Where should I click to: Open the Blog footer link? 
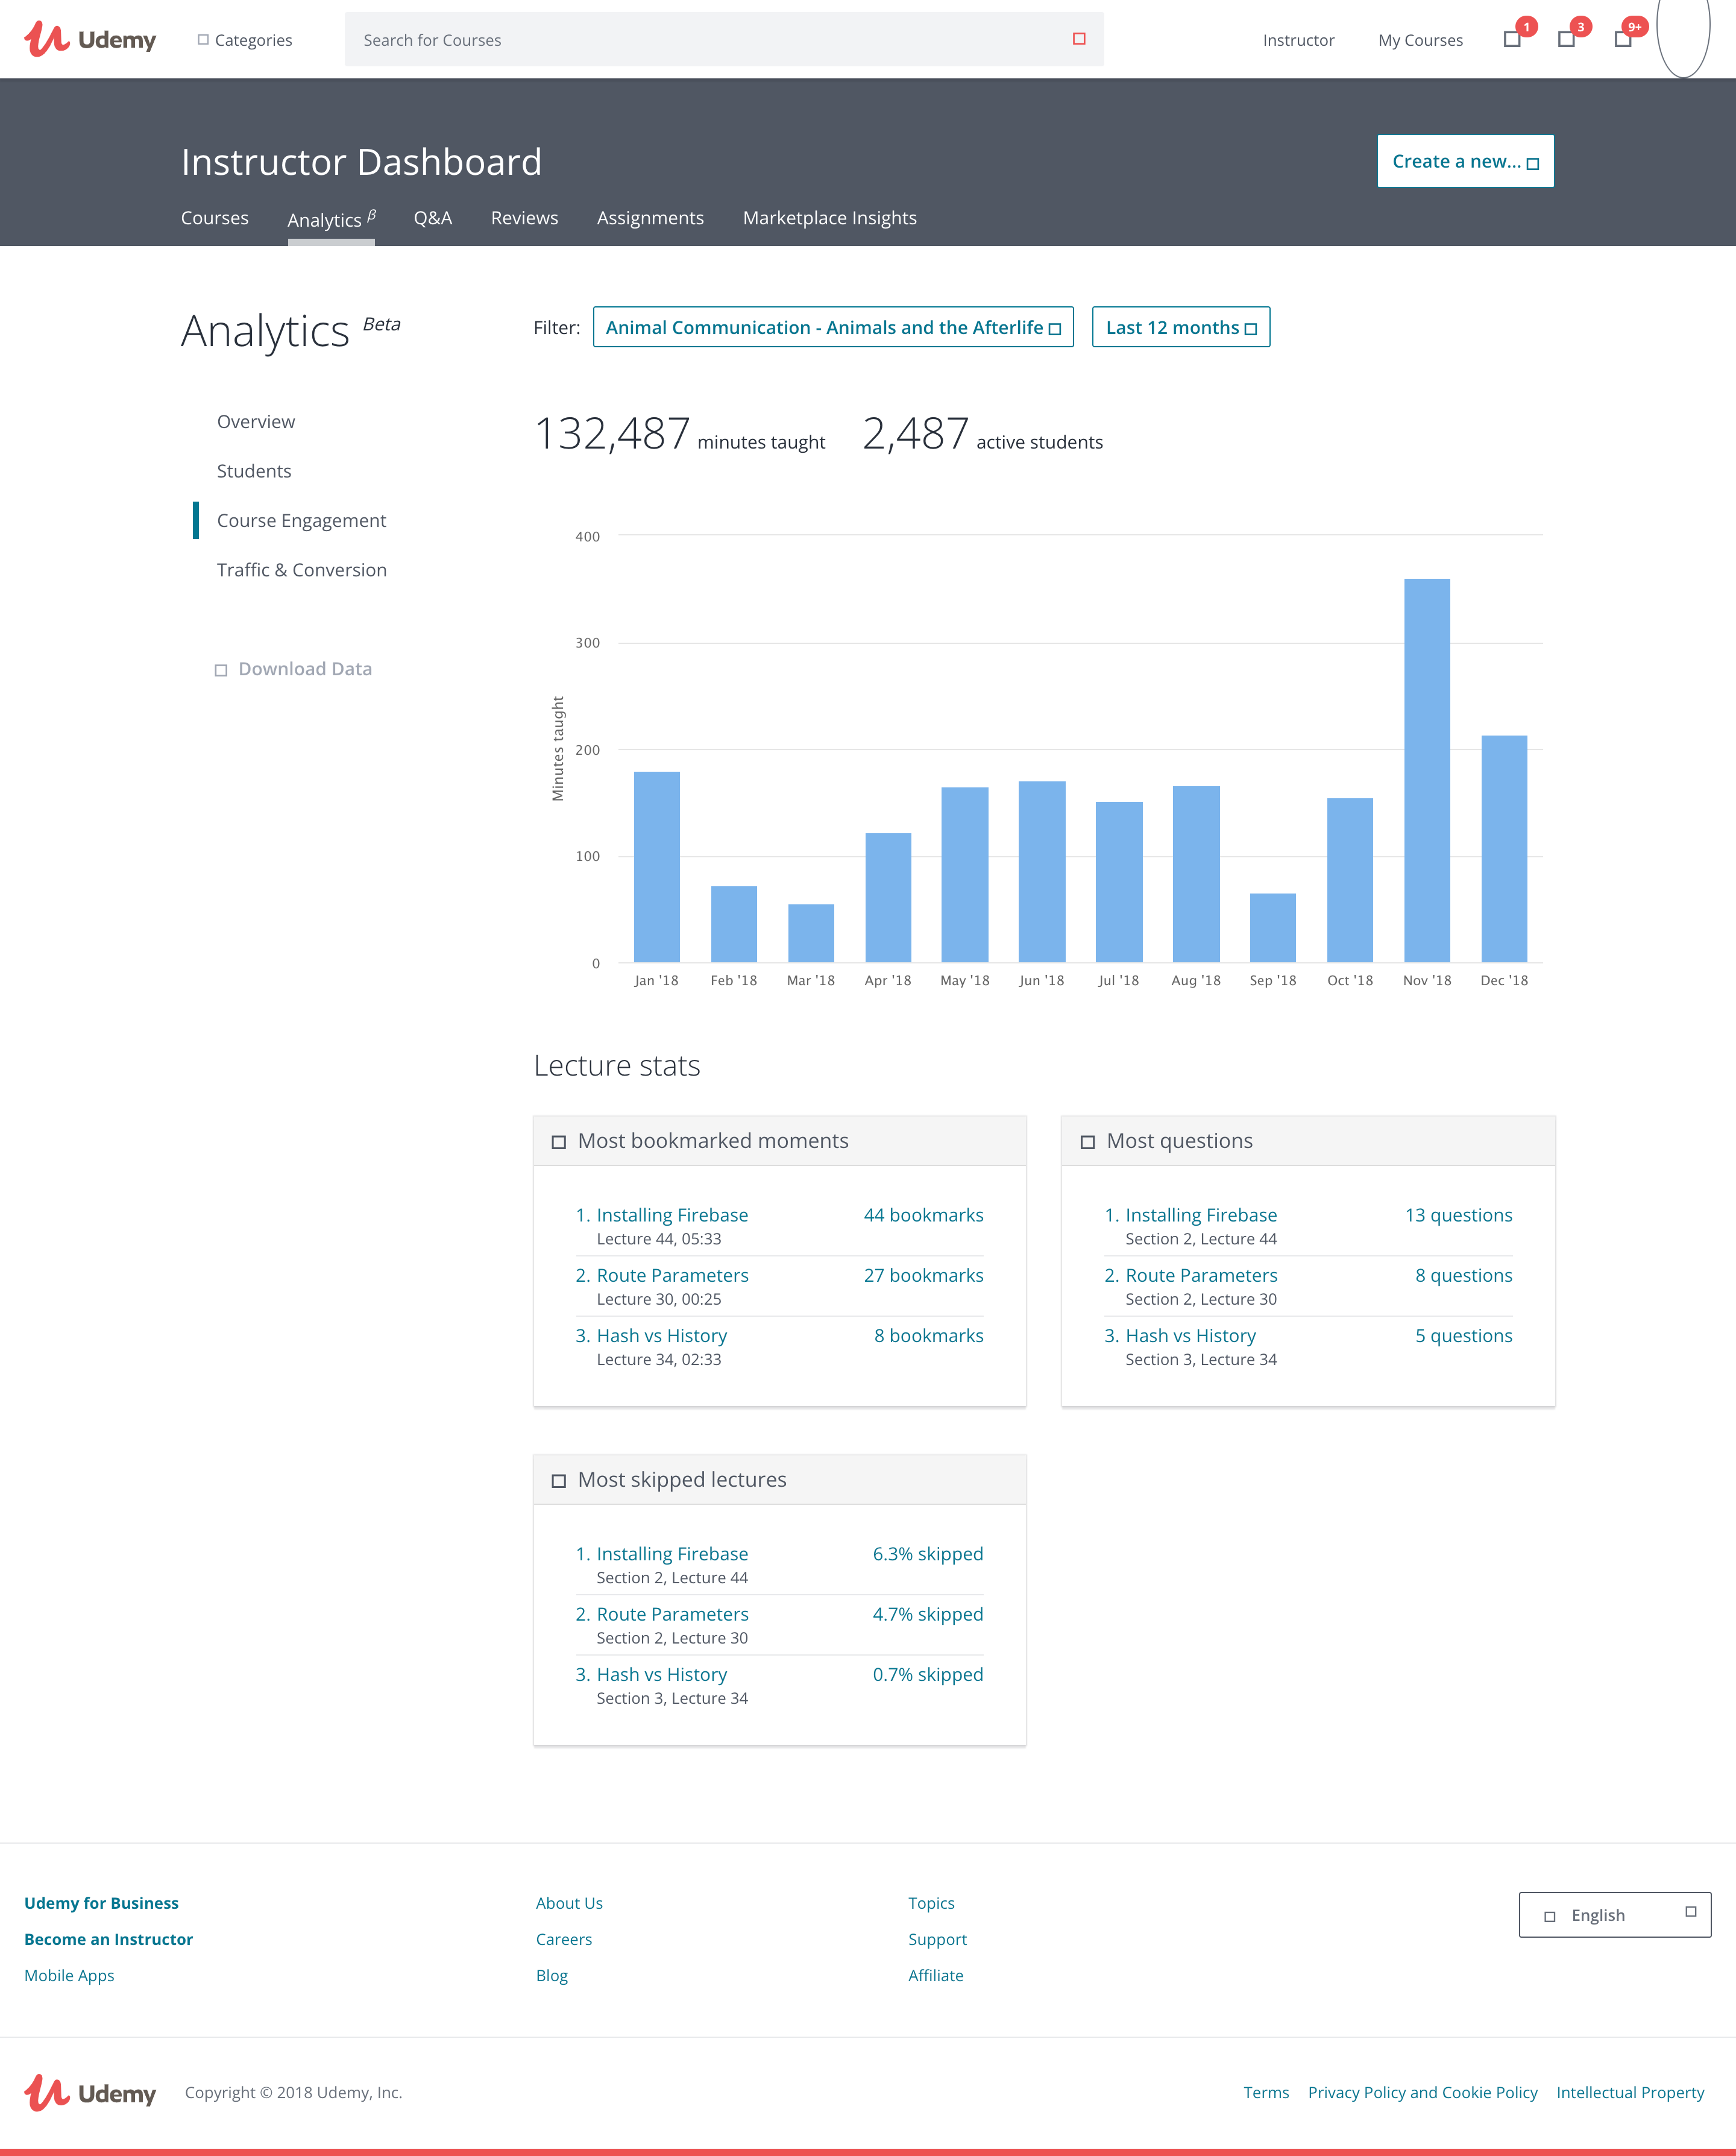pos(552,1975)
